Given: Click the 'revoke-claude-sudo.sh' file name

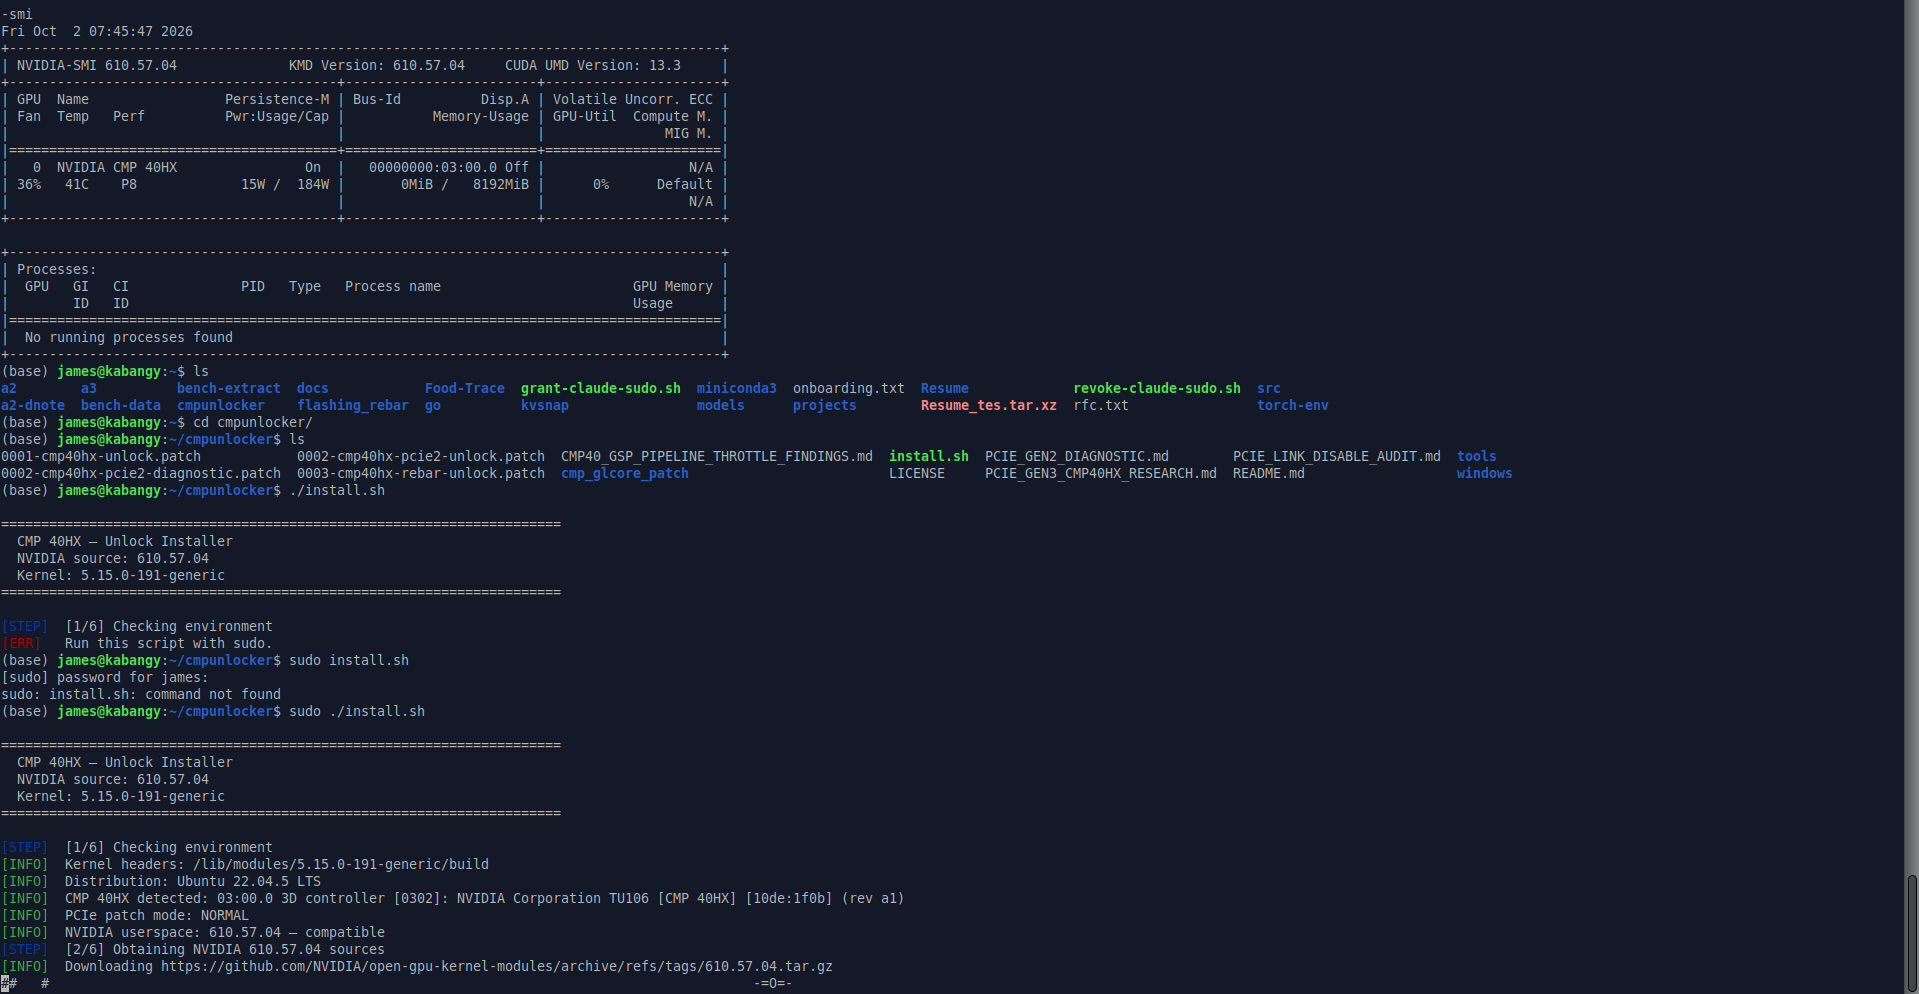Looking at the screenshot, I should pyautogui.click(x=1157, y=388).
